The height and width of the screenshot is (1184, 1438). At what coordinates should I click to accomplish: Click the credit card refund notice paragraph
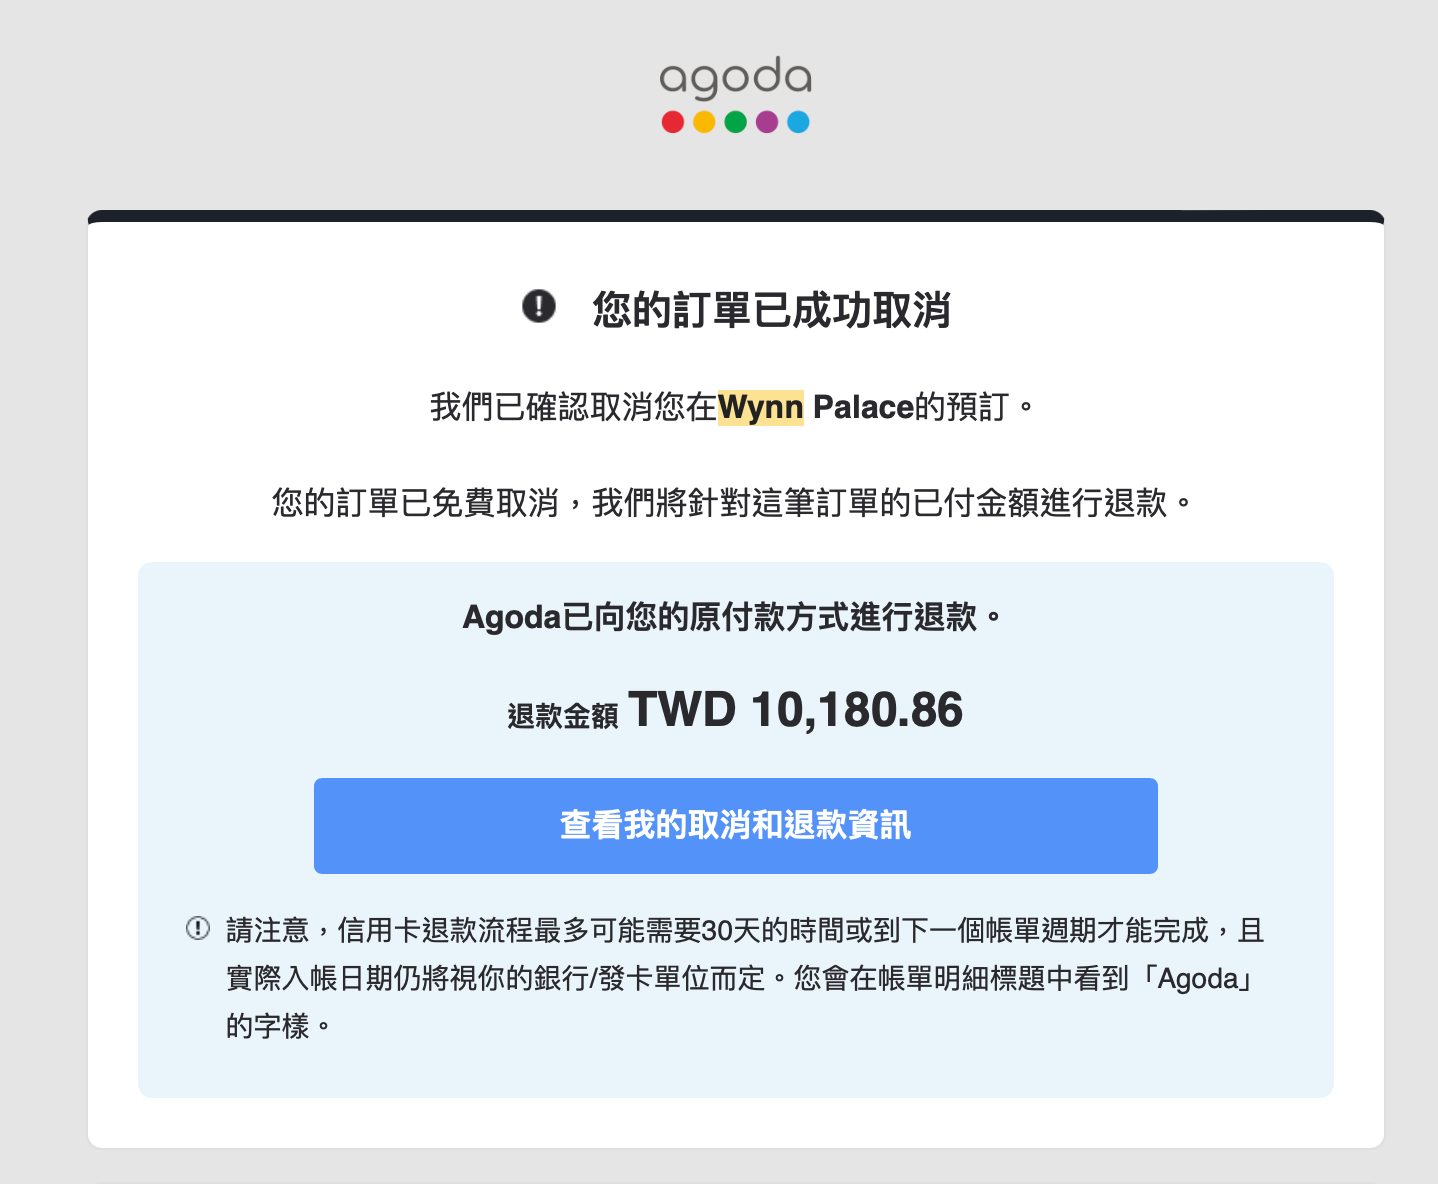[745, 978]
